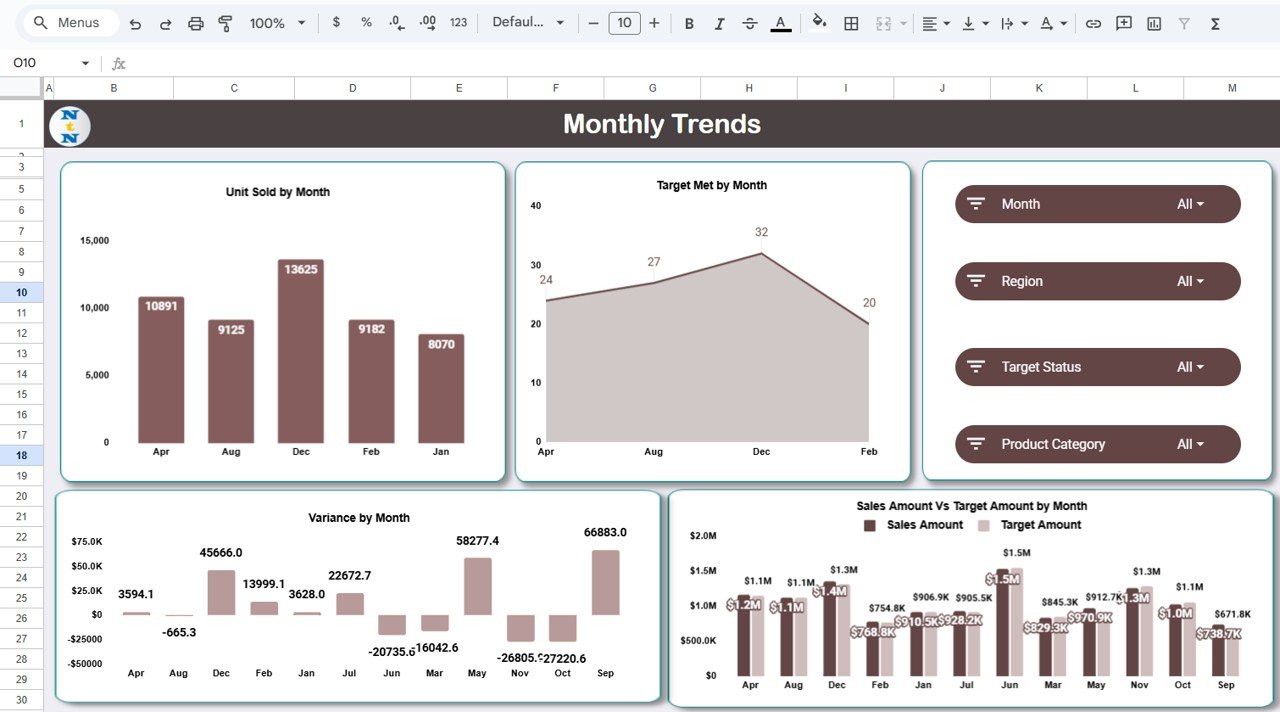This screenshot has width=1280, height=712.
Task: Format selection as currency
Action: (x=336, y=22)
